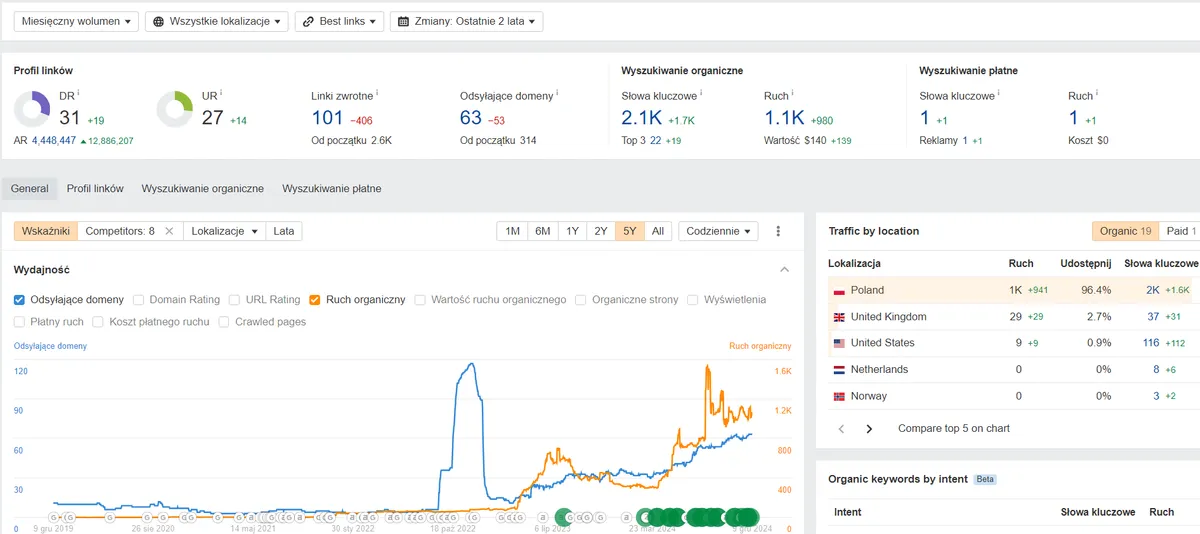1200x534 pixels.
Task: Click the Netherlands flag icon
Action: [x=839, y=369]
